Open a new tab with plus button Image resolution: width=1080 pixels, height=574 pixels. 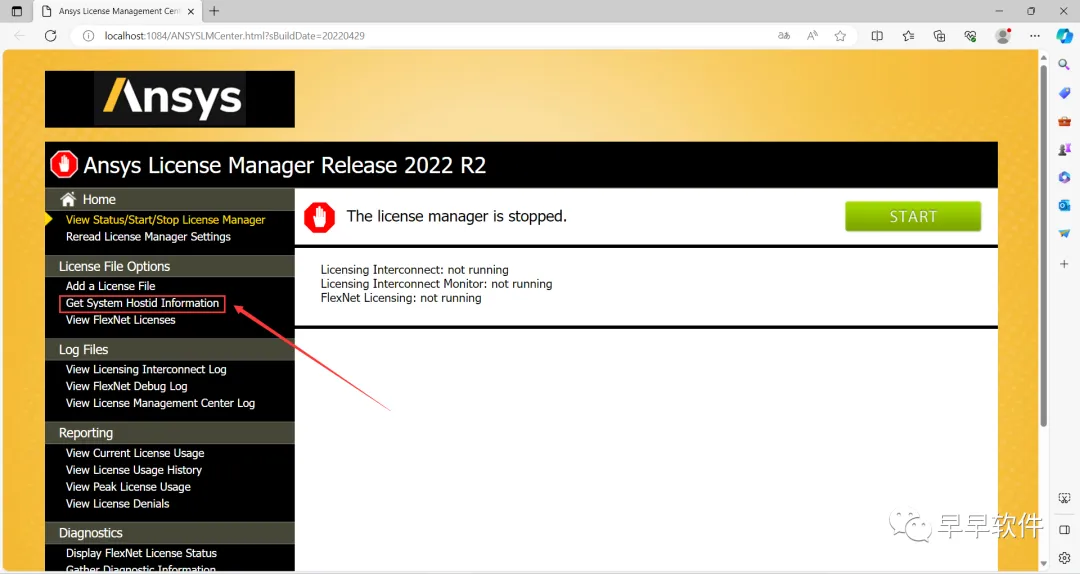point(214,11)
